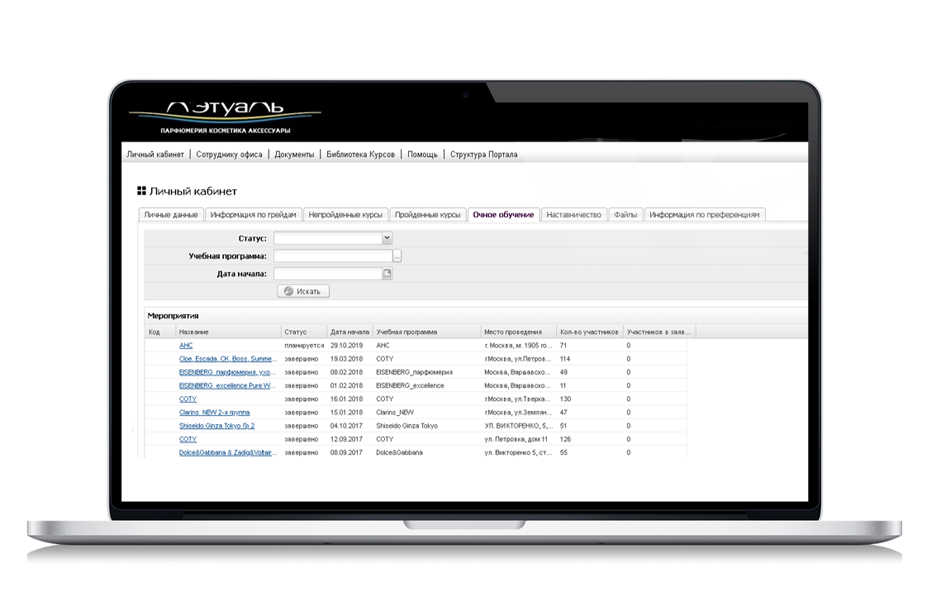Open Cloe, Escada, CK, Boss event link

227,359
